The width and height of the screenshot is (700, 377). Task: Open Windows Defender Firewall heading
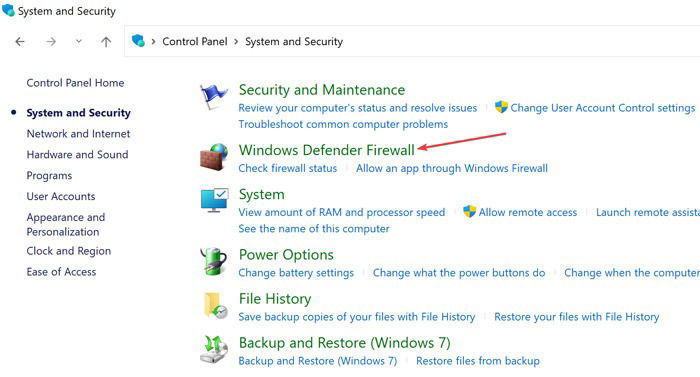327,150
